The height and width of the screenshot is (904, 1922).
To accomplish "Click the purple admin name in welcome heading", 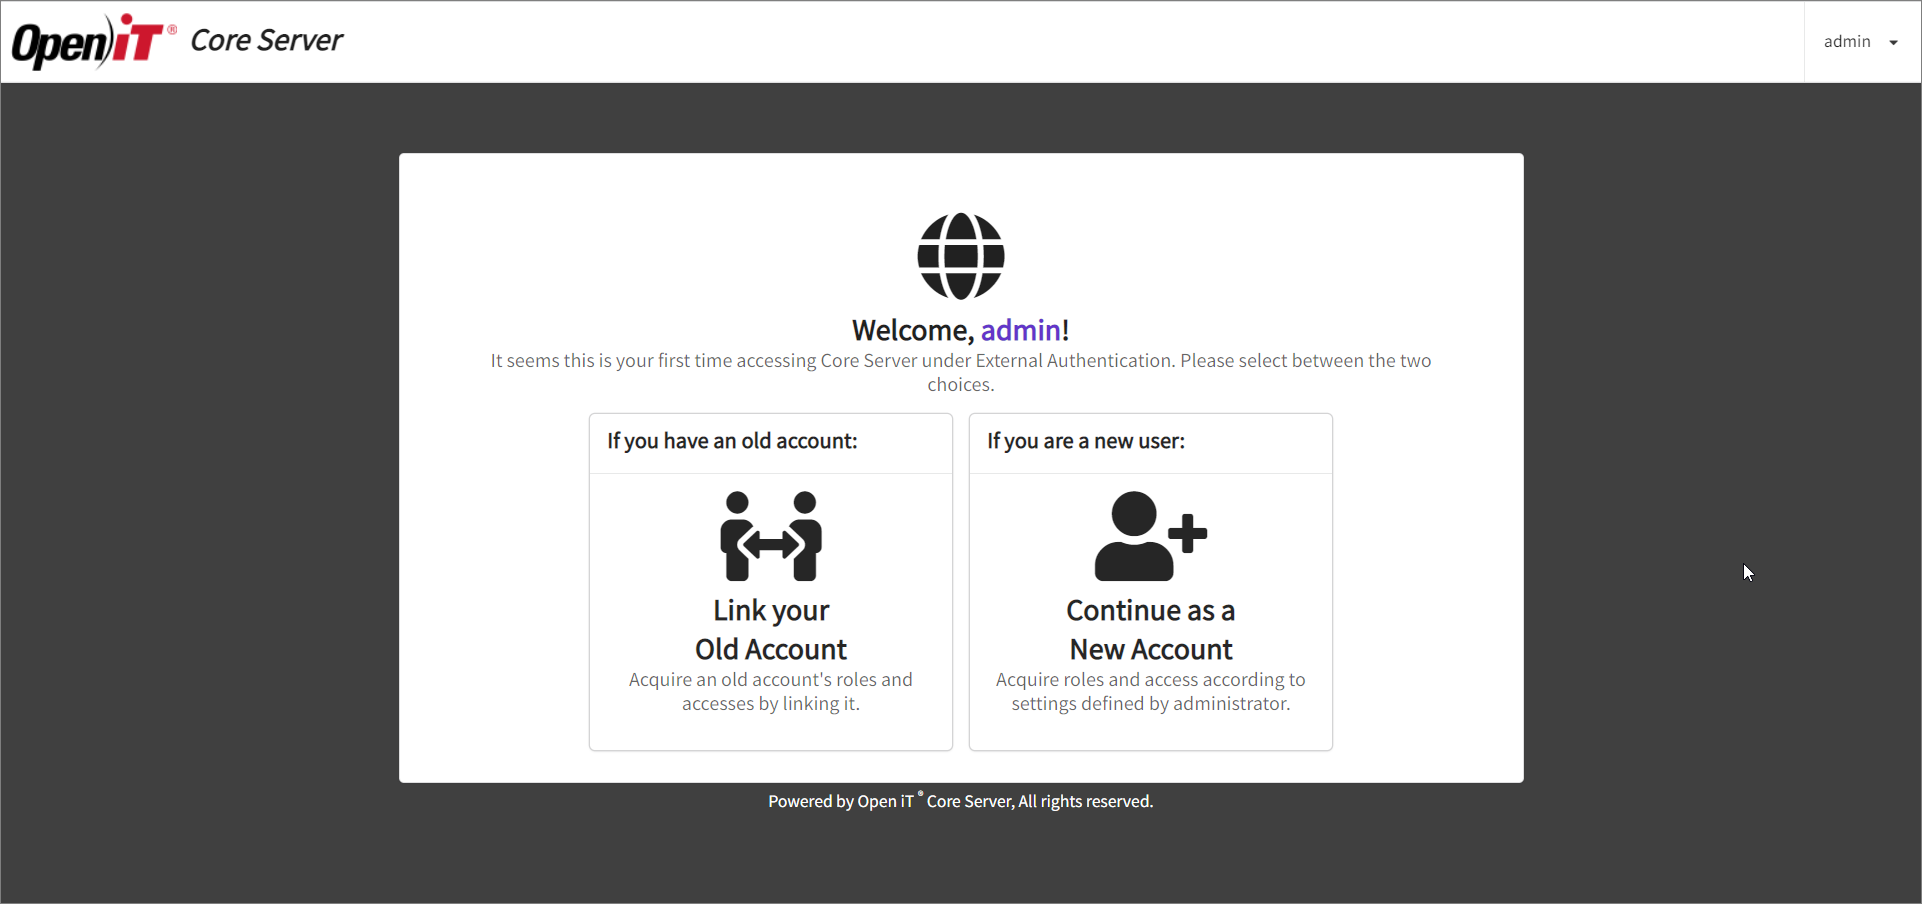I will click(x=1021, y=330).
